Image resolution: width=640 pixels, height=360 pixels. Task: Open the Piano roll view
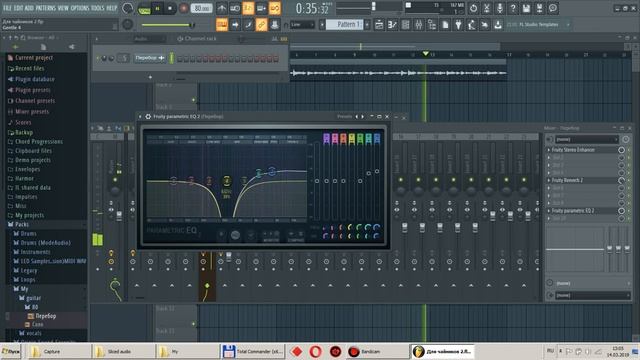click(x=392, y=25)
